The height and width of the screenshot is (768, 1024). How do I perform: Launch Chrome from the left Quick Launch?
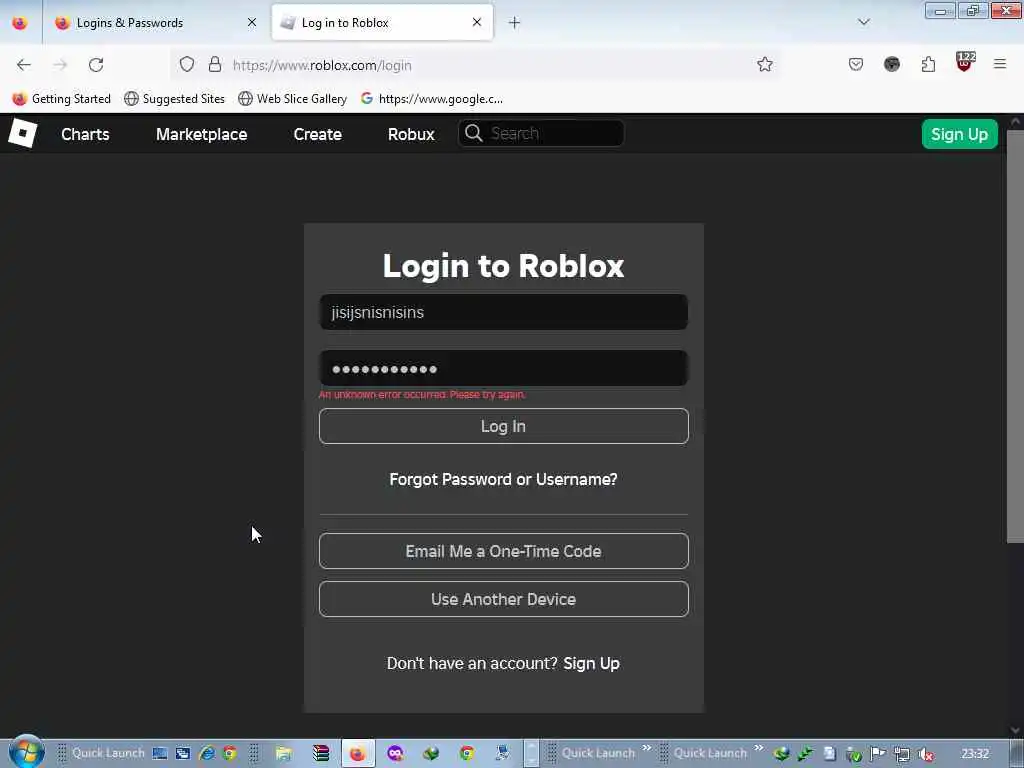click(230, 753)
